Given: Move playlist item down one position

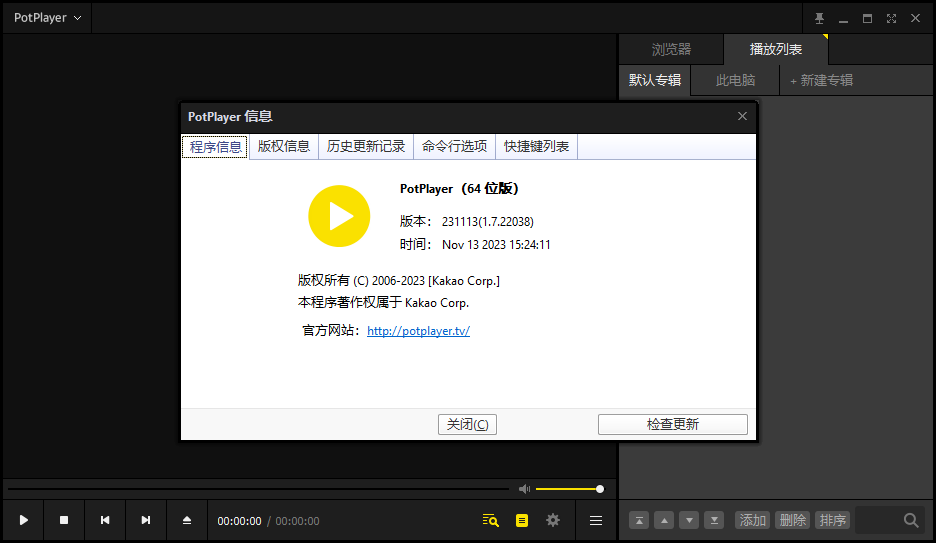Looking at the screenshot, I should click(689, 520).
